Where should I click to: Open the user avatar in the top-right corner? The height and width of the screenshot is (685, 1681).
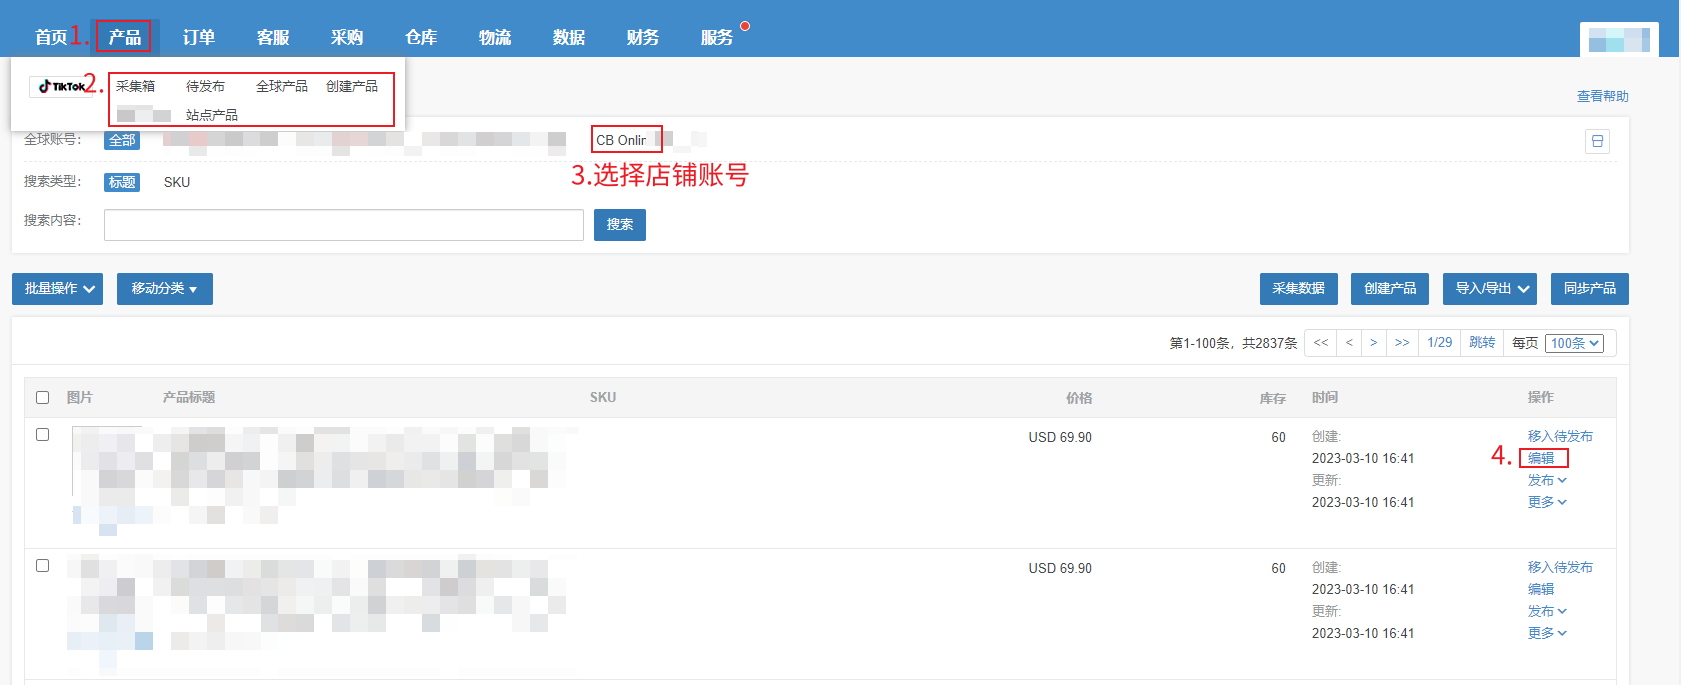coord(1619,40)
